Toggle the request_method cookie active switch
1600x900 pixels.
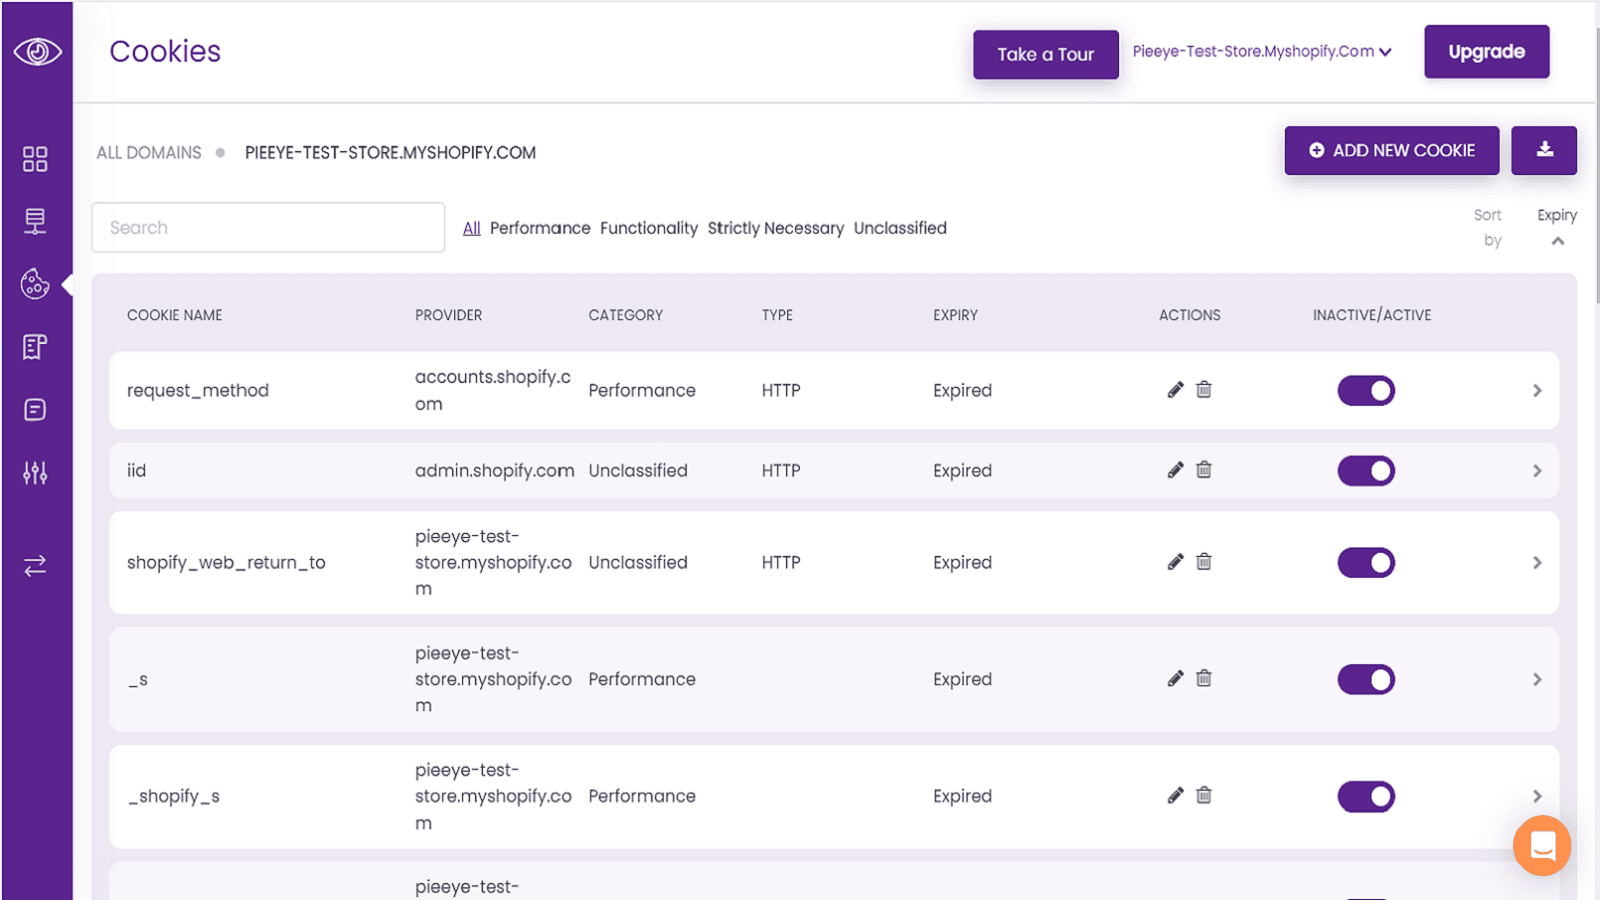tap(1366, 391)
